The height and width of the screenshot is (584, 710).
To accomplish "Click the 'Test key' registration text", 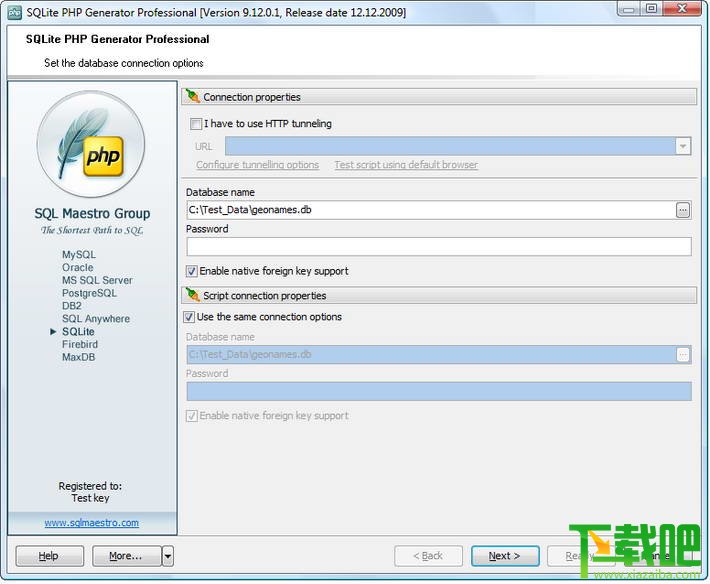I will coord(90,498).
